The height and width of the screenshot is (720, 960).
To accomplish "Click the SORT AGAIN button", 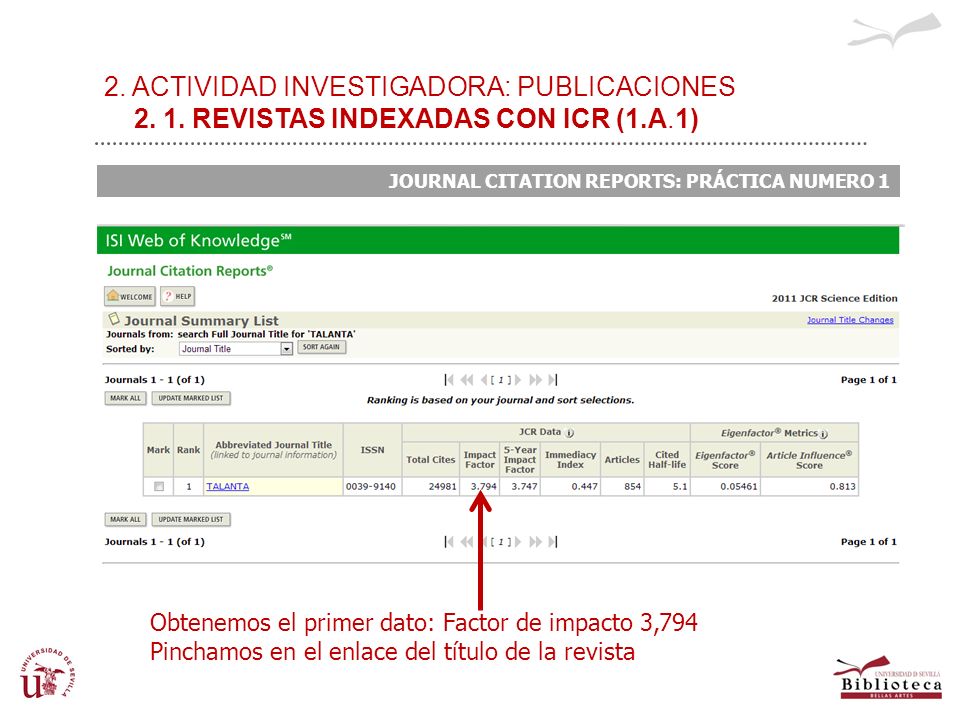I will point(321,347).
